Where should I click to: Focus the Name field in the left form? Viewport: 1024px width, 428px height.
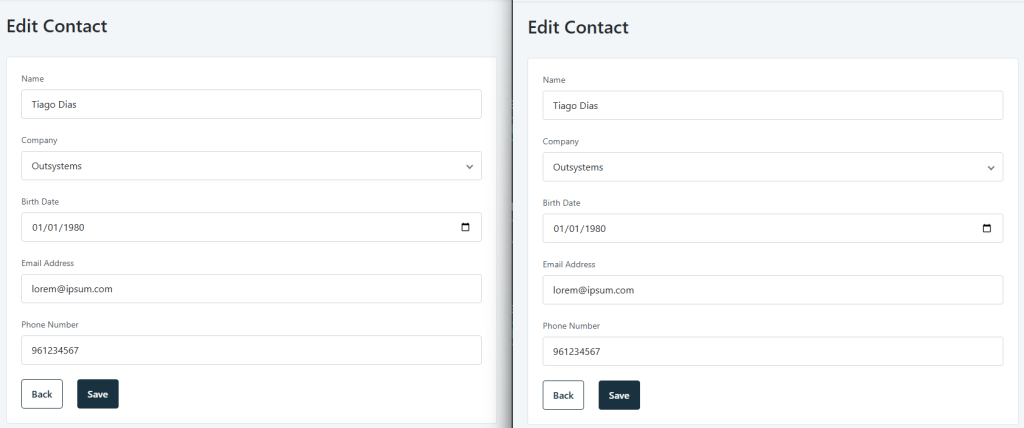coord(251,105)
